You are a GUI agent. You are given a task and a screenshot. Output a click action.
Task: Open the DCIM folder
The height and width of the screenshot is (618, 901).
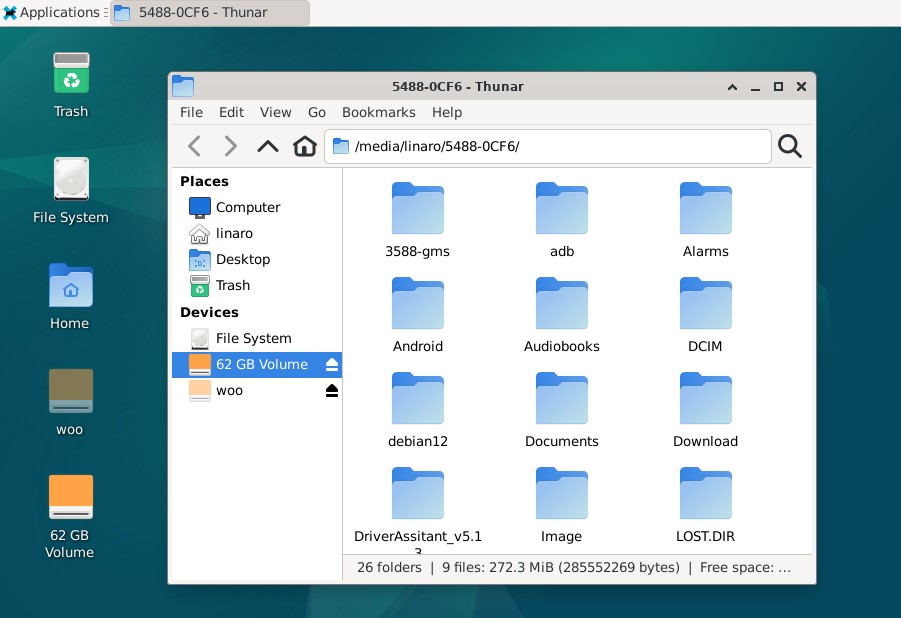[705, 303]
